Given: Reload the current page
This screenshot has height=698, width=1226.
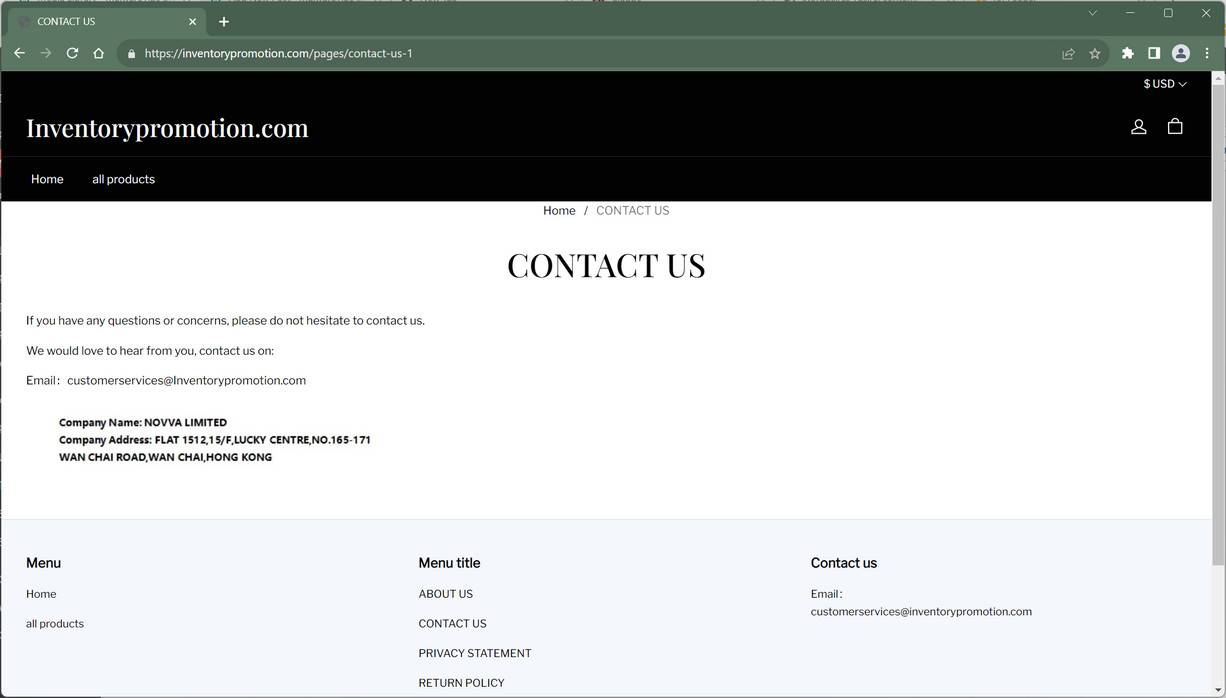Looking at the screenshot, I should (71, 53).
